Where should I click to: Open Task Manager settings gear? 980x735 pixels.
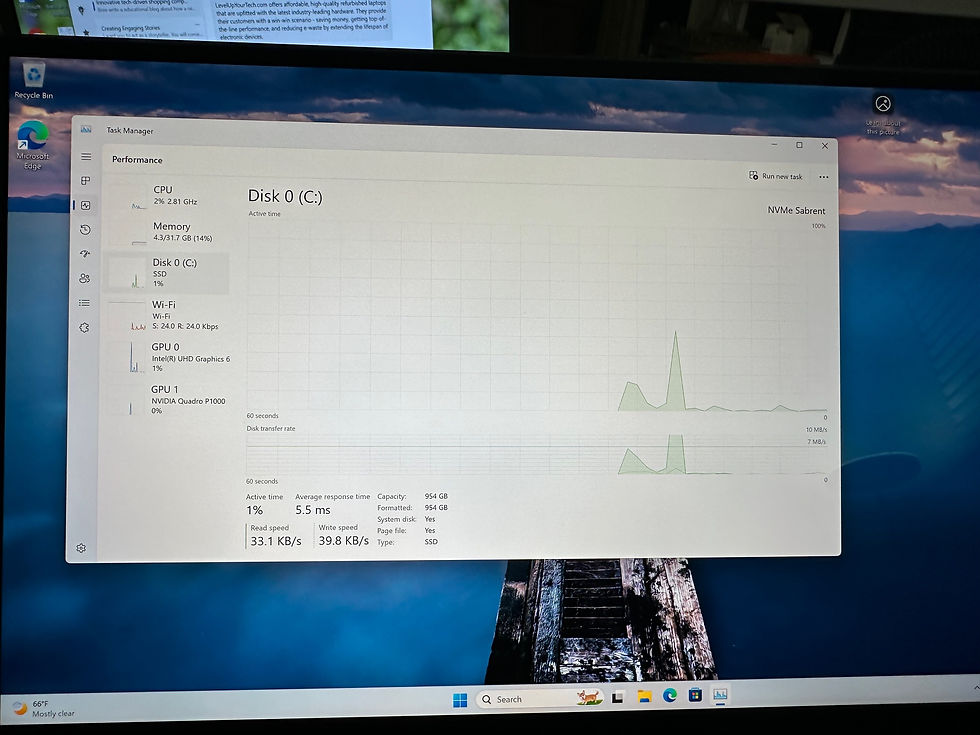(x=81, y=548)
